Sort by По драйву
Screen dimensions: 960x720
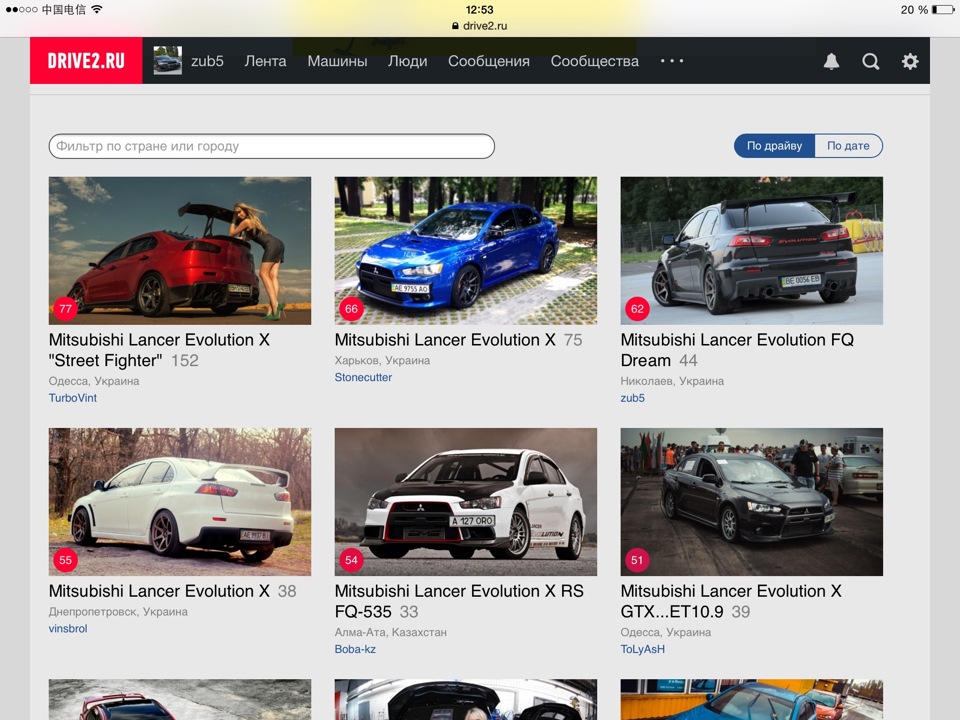[774, 146]
